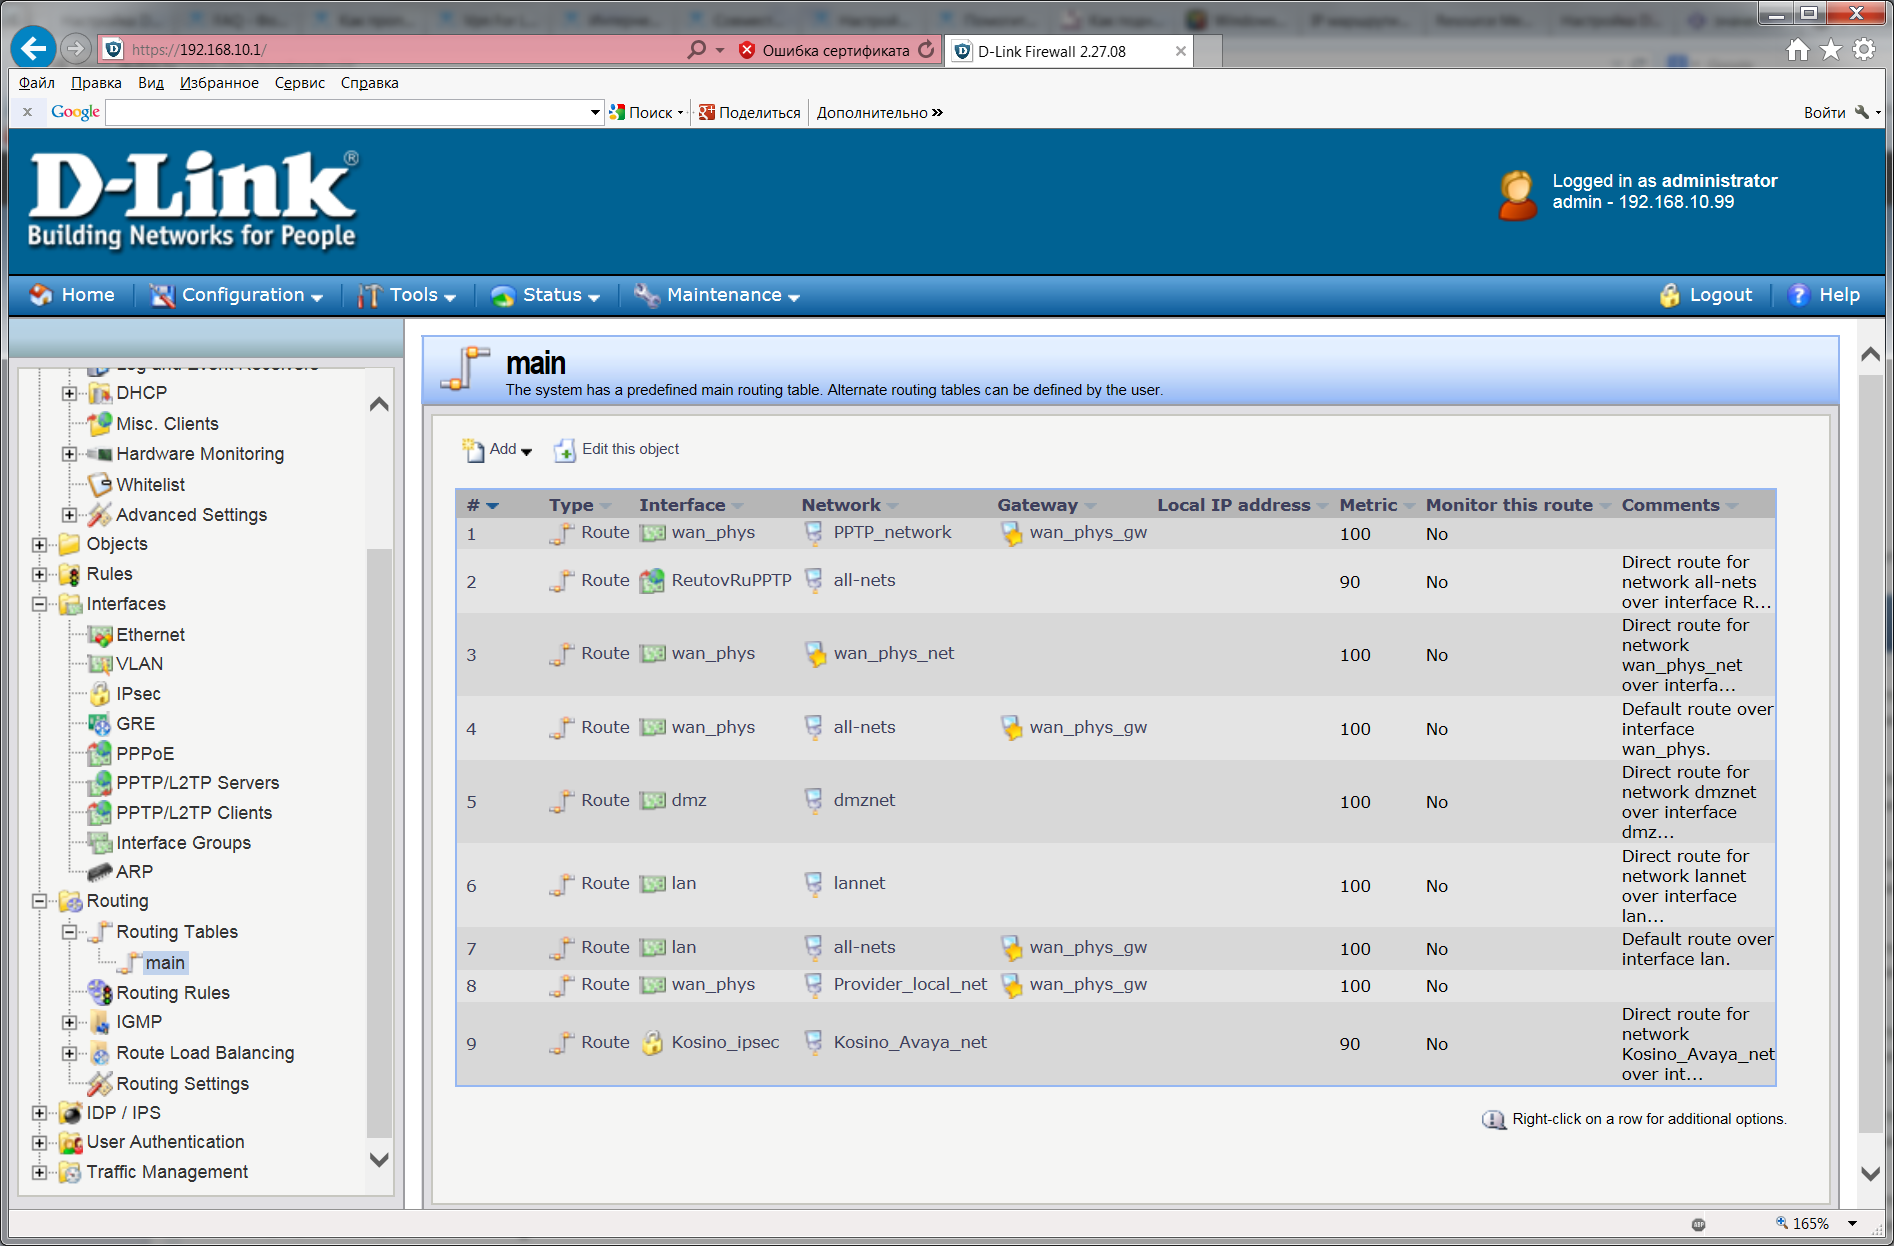Sort the table by Metric column
The image size is (1894, 1246).
[x=1368, y=505]
